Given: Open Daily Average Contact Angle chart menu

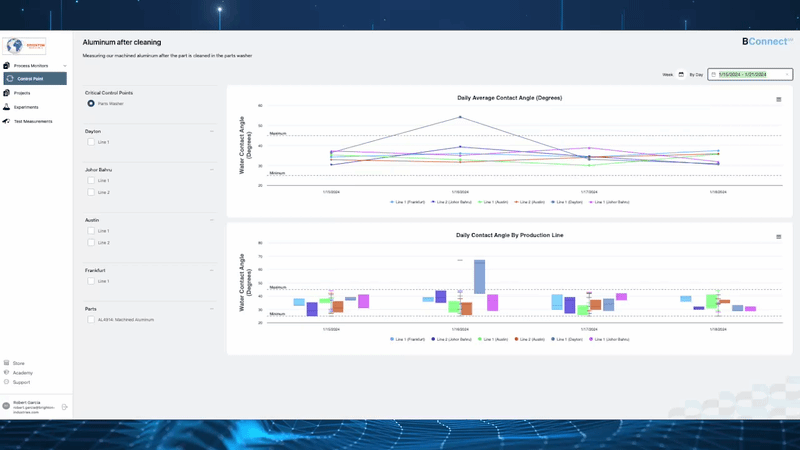Looking at the screenshot, I should click(x=779, y=99).
